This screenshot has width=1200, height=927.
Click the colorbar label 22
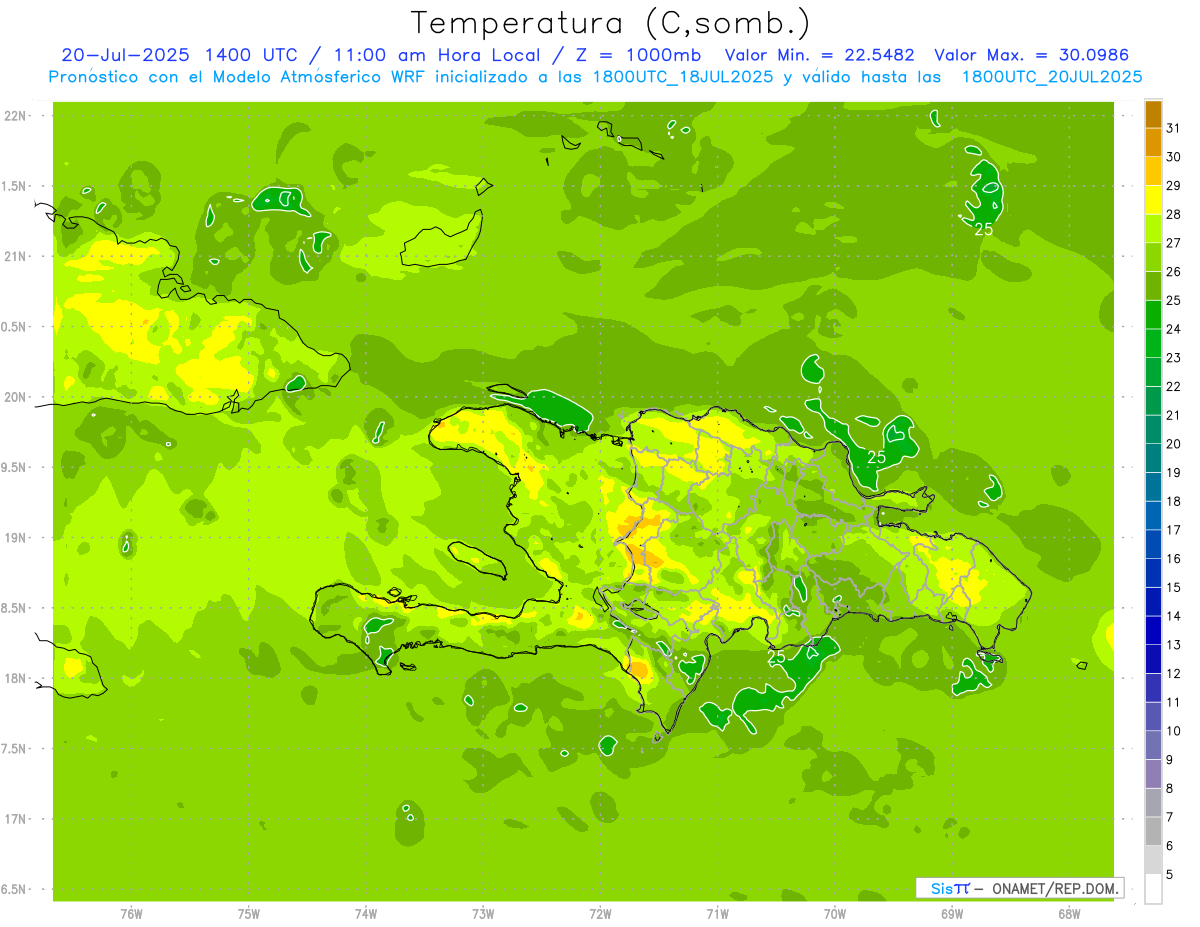1174,386
